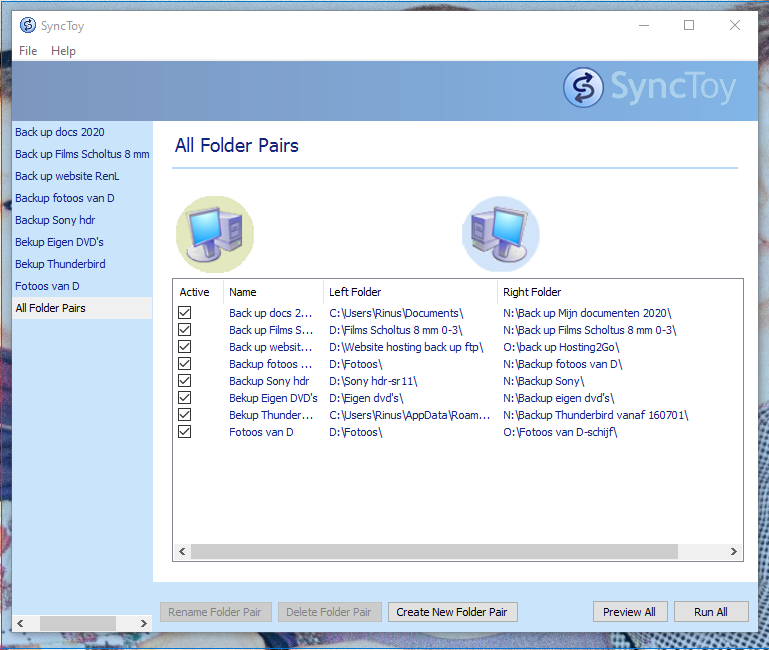Click the name "Back up Films S..." in list
Viewport: 769px width, 650px height.
click(x=271, y=330)
